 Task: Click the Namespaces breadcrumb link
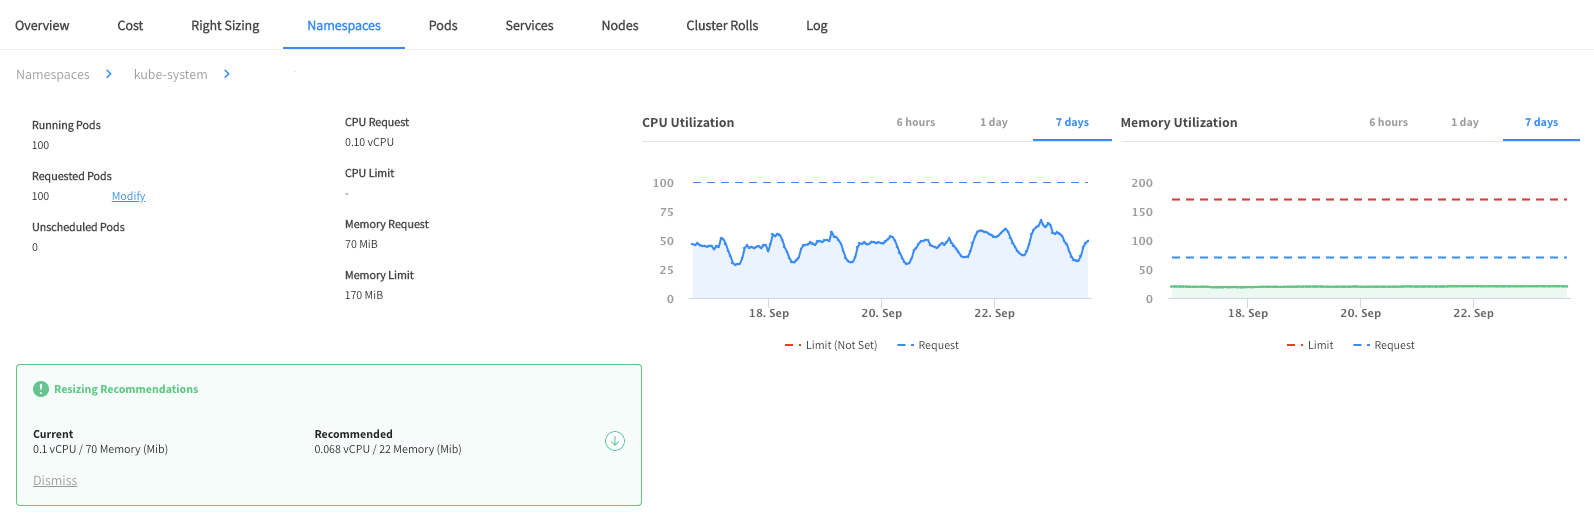tap(53, 74)
